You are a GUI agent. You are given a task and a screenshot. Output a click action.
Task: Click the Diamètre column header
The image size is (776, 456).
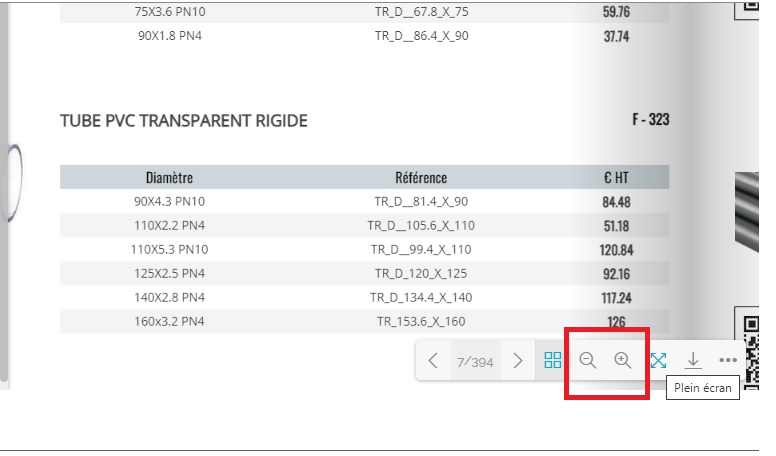[169, 177]
